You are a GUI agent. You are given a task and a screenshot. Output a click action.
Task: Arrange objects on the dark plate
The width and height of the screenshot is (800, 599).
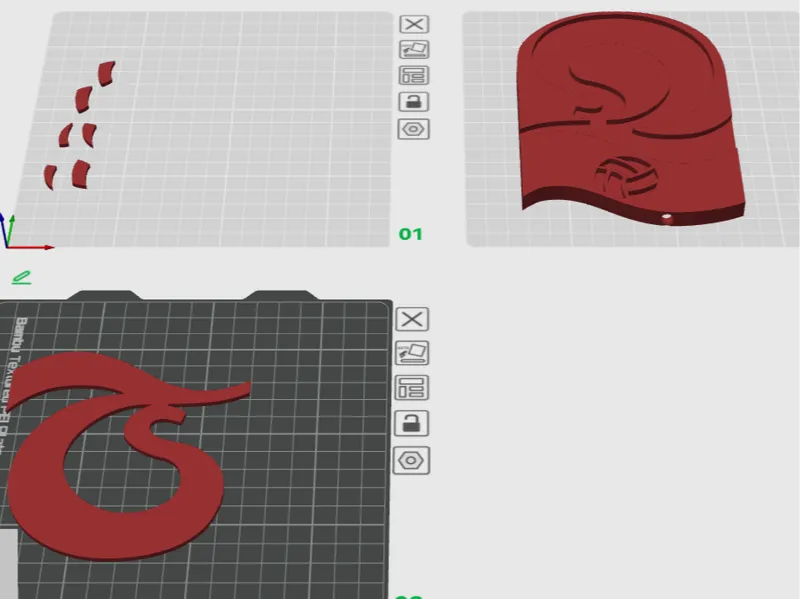pyautogui.click(x=412, y=388)
